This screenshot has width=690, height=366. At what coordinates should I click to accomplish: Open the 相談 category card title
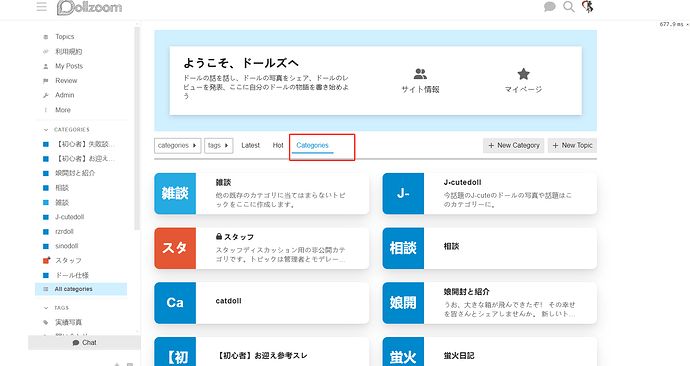451,246
